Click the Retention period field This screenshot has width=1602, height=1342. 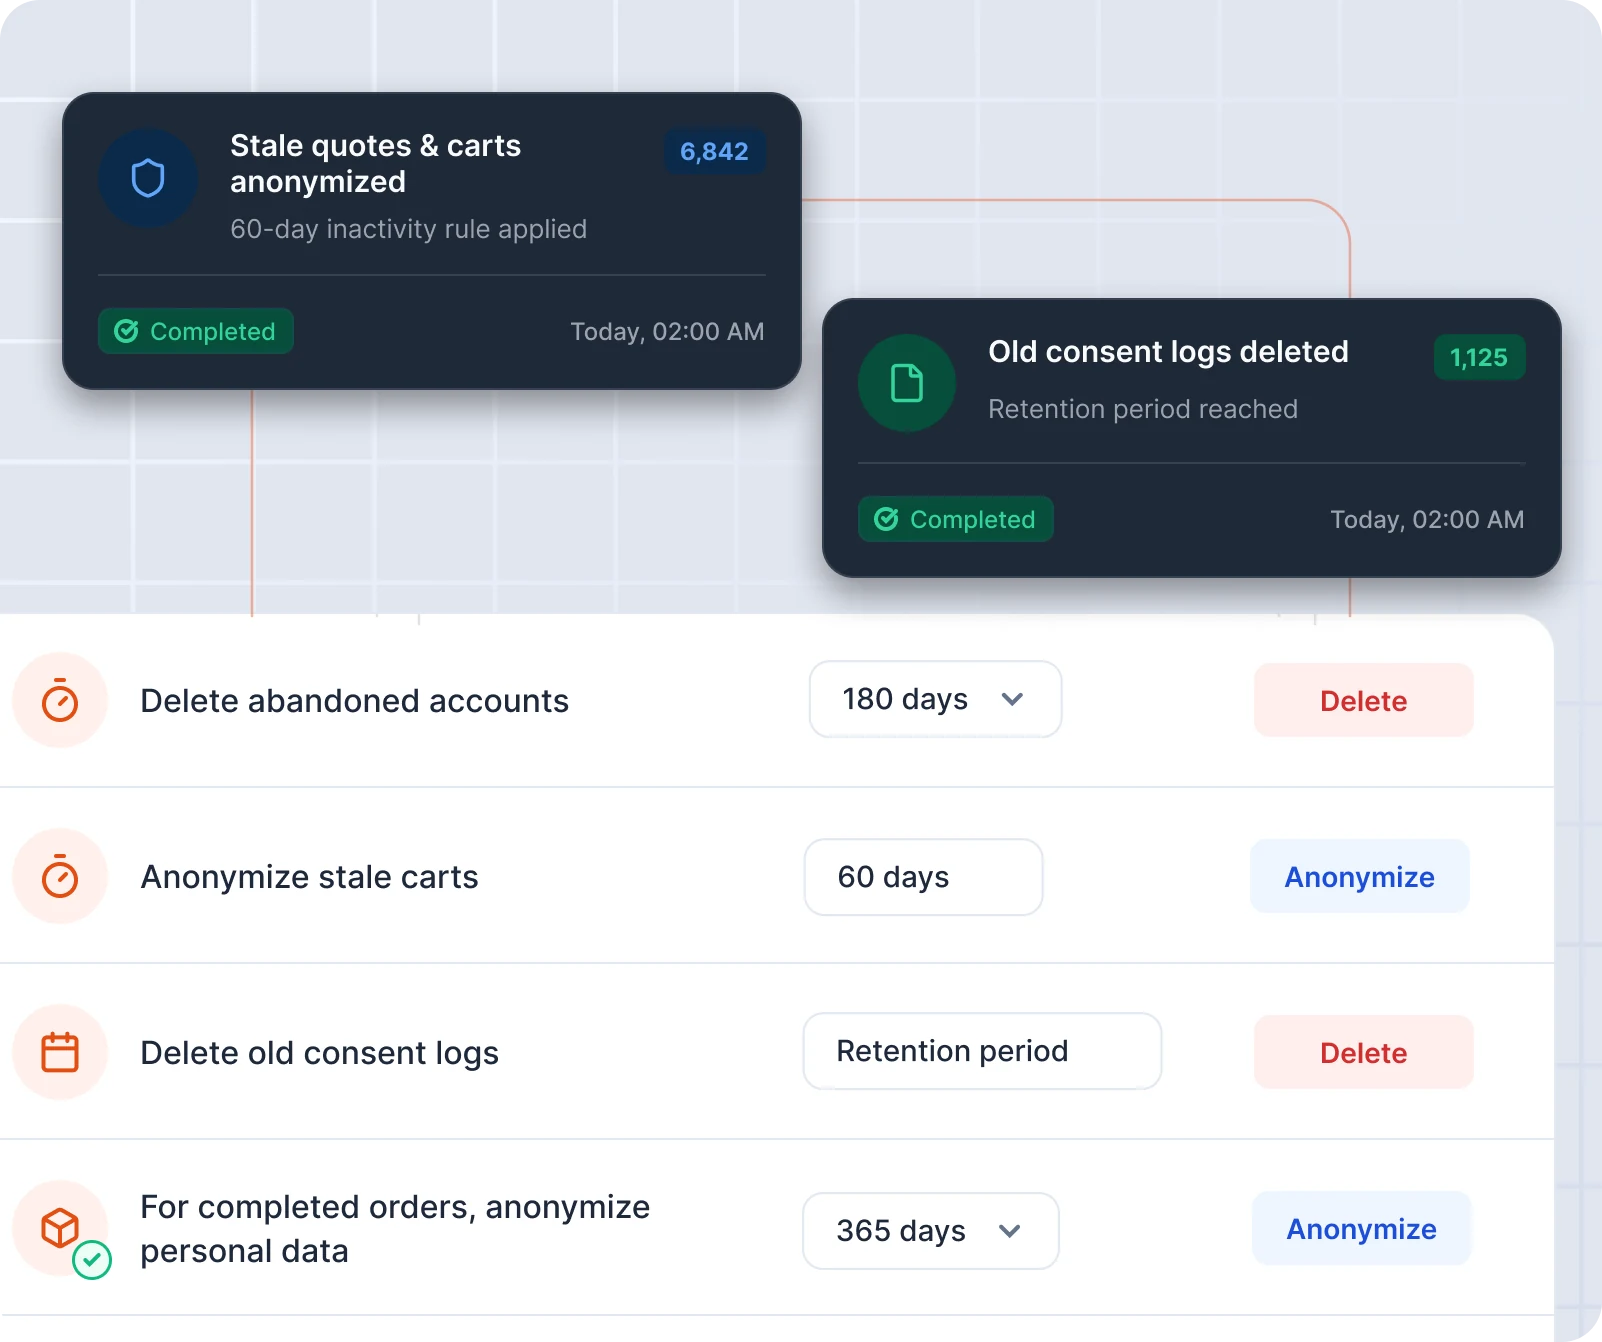tap(982, 1051)
